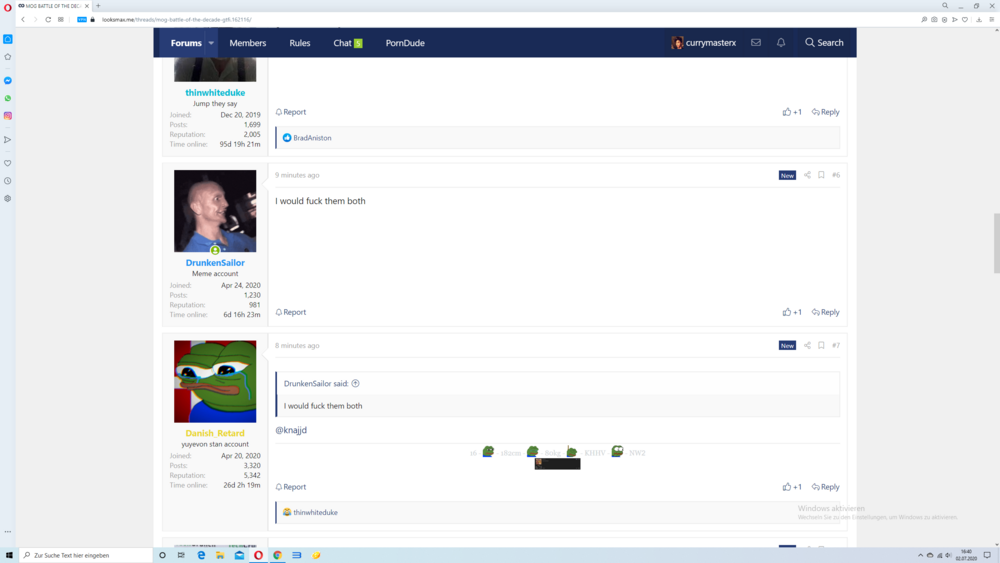Open the inbox envelope icon
This screenshot has width=1000, height=563.
[x=756, y=43]
